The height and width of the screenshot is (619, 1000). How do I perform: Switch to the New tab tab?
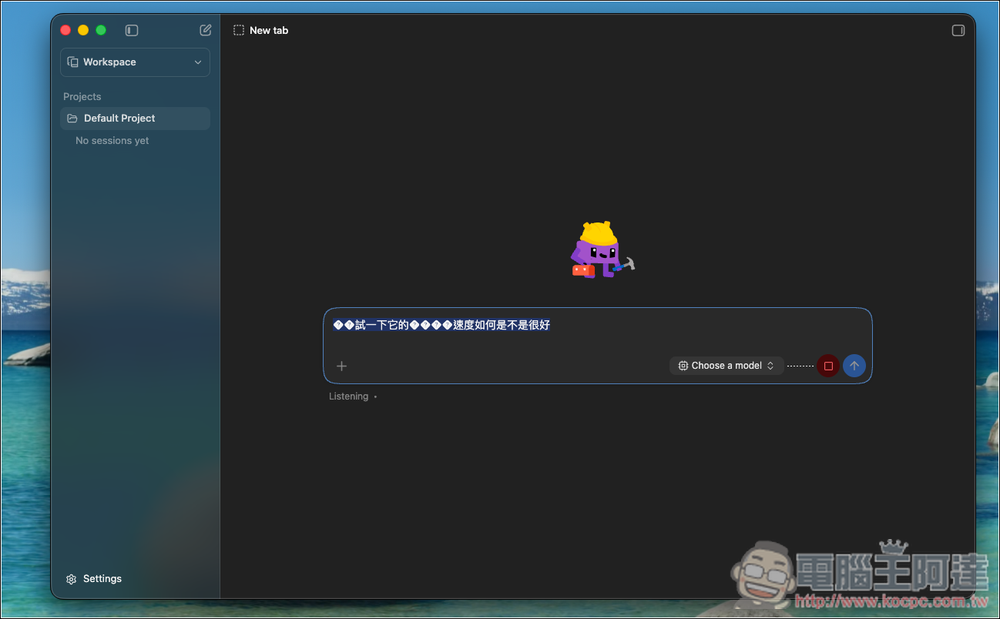pos(261,30)
